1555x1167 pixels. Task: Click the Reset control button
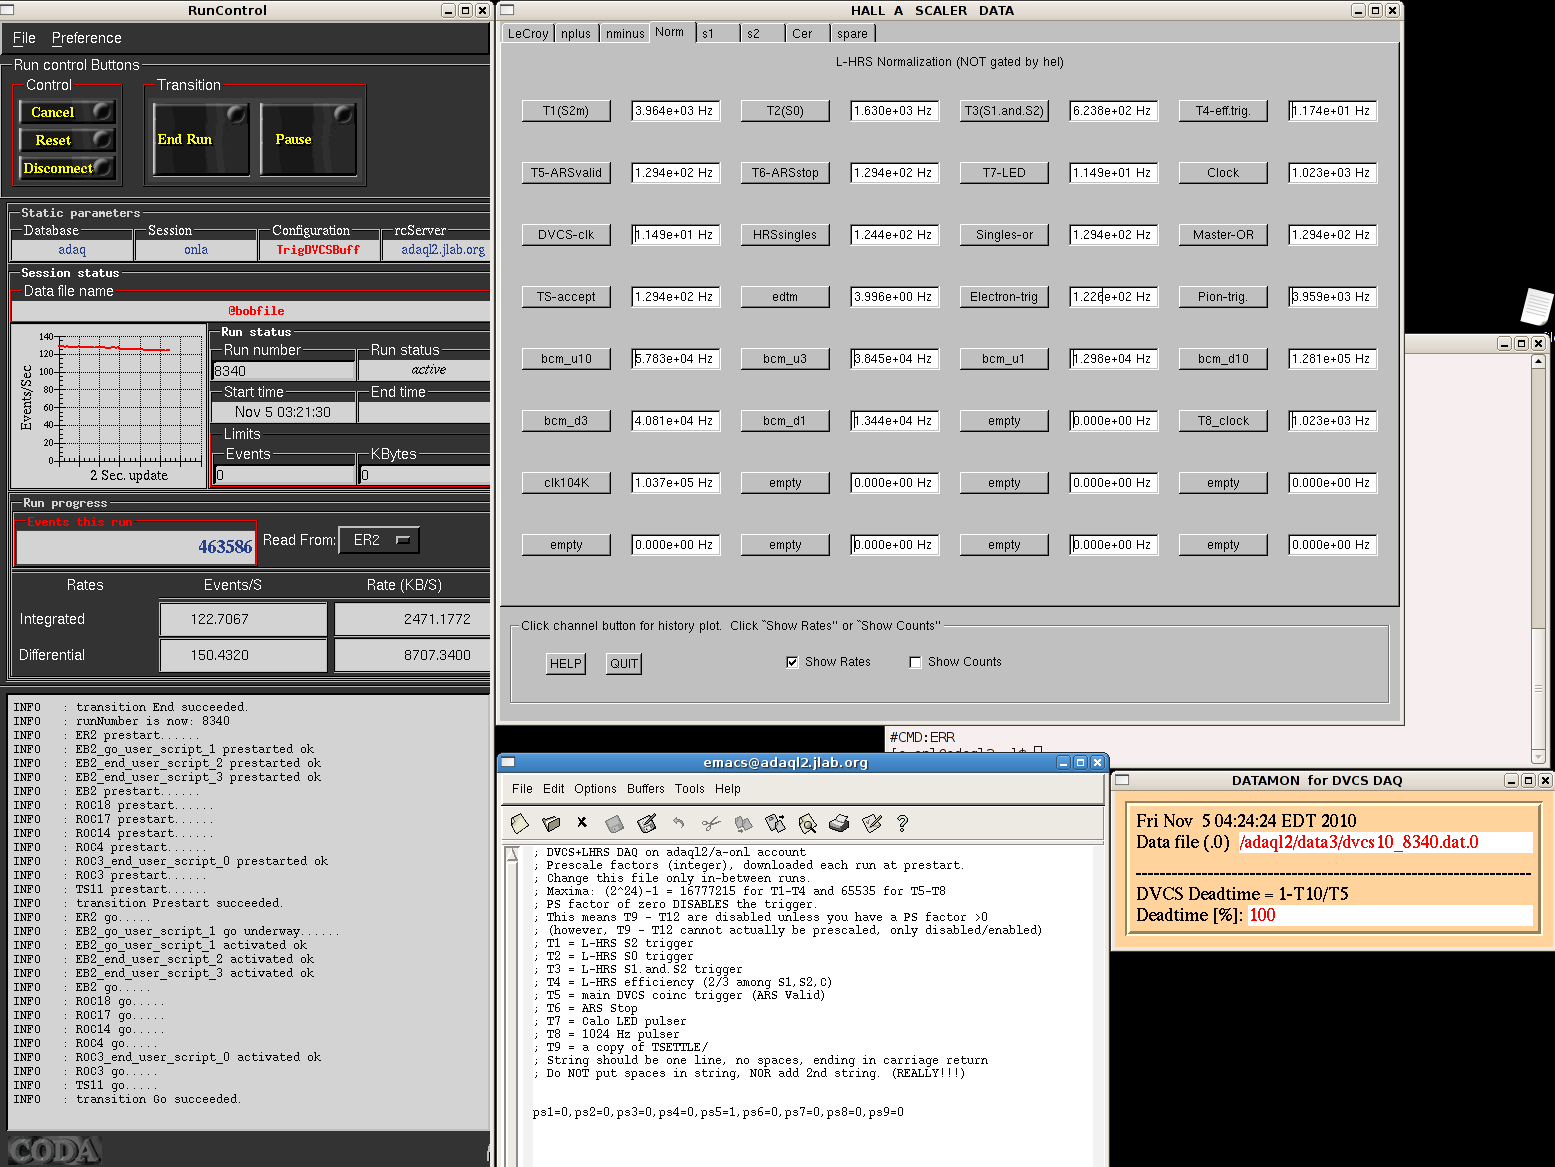click(x=67, y=140)
